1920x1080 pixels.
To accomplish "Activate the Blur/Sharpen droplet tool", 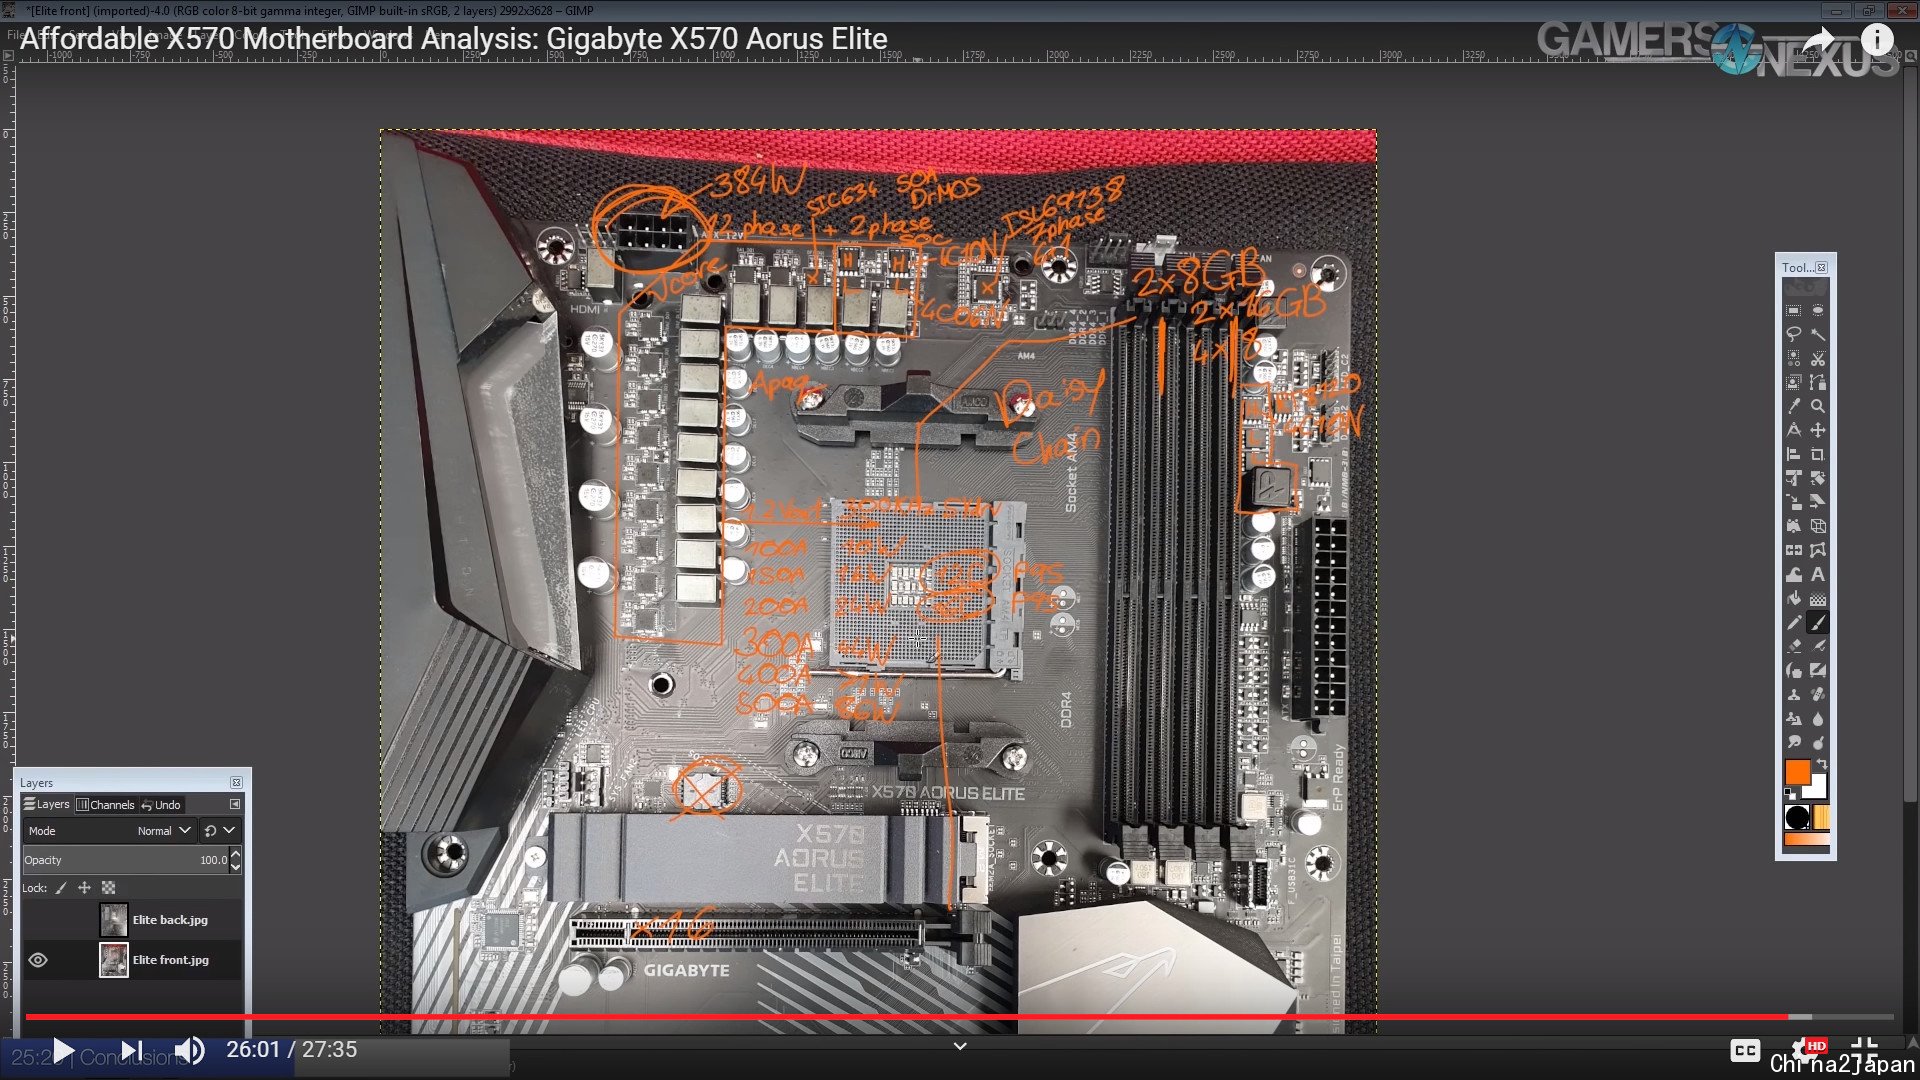I will tap(1818, 719).
